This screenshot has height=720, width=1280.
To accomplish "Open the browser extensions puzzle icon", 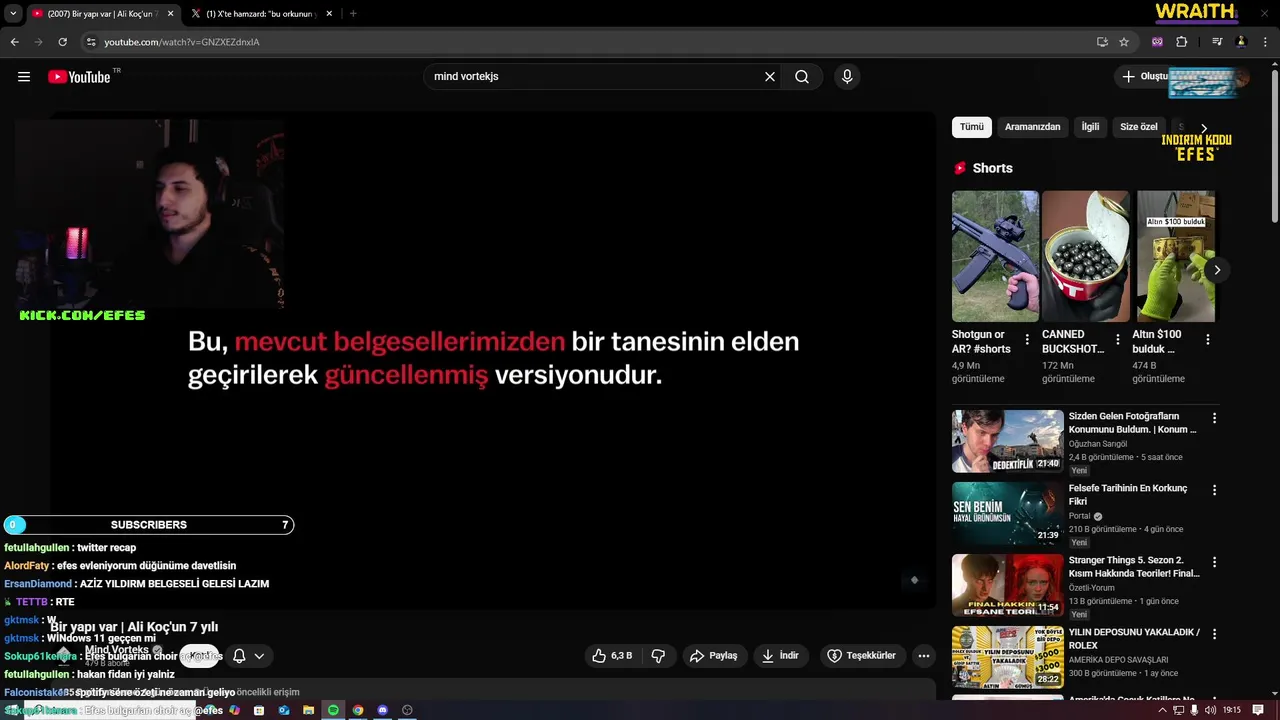I will 1181,42.
